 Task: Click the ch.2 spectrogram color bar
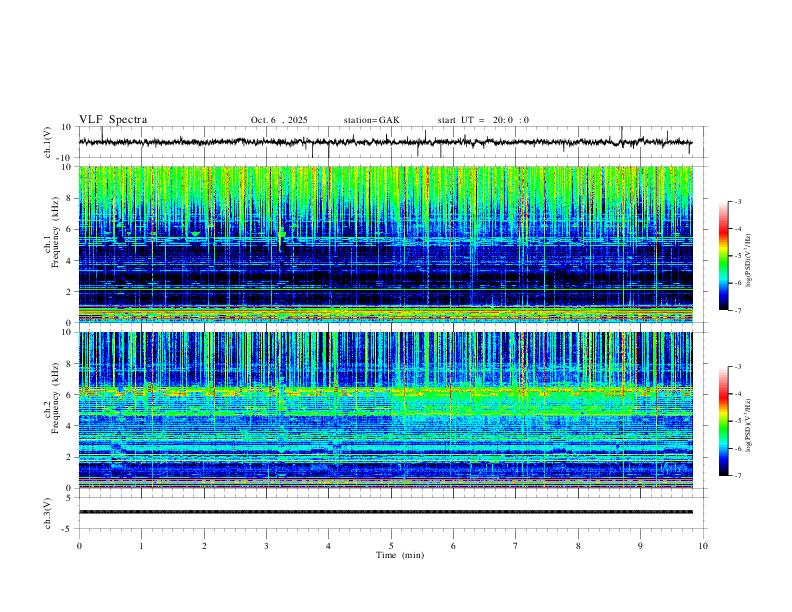724,421
